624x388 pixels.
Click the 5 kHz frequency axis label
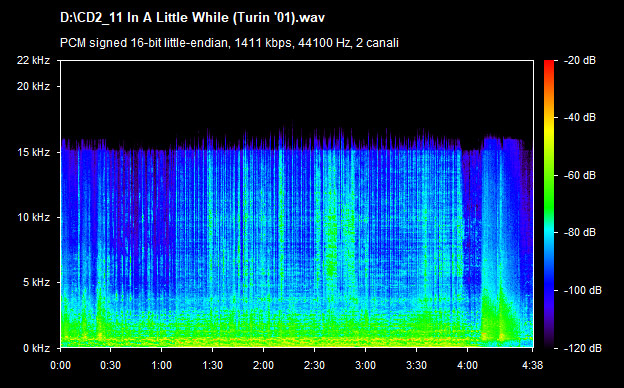36,283
